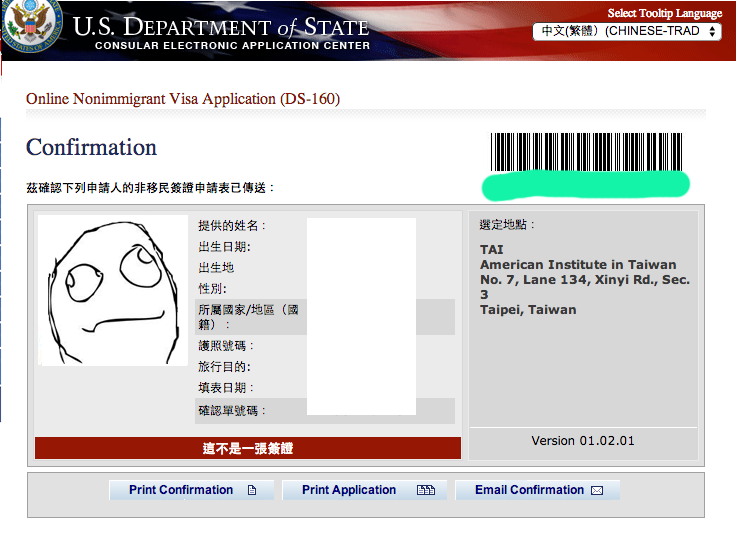Click 'Taipei, Taiwan' address line

(x=528, y=310)
